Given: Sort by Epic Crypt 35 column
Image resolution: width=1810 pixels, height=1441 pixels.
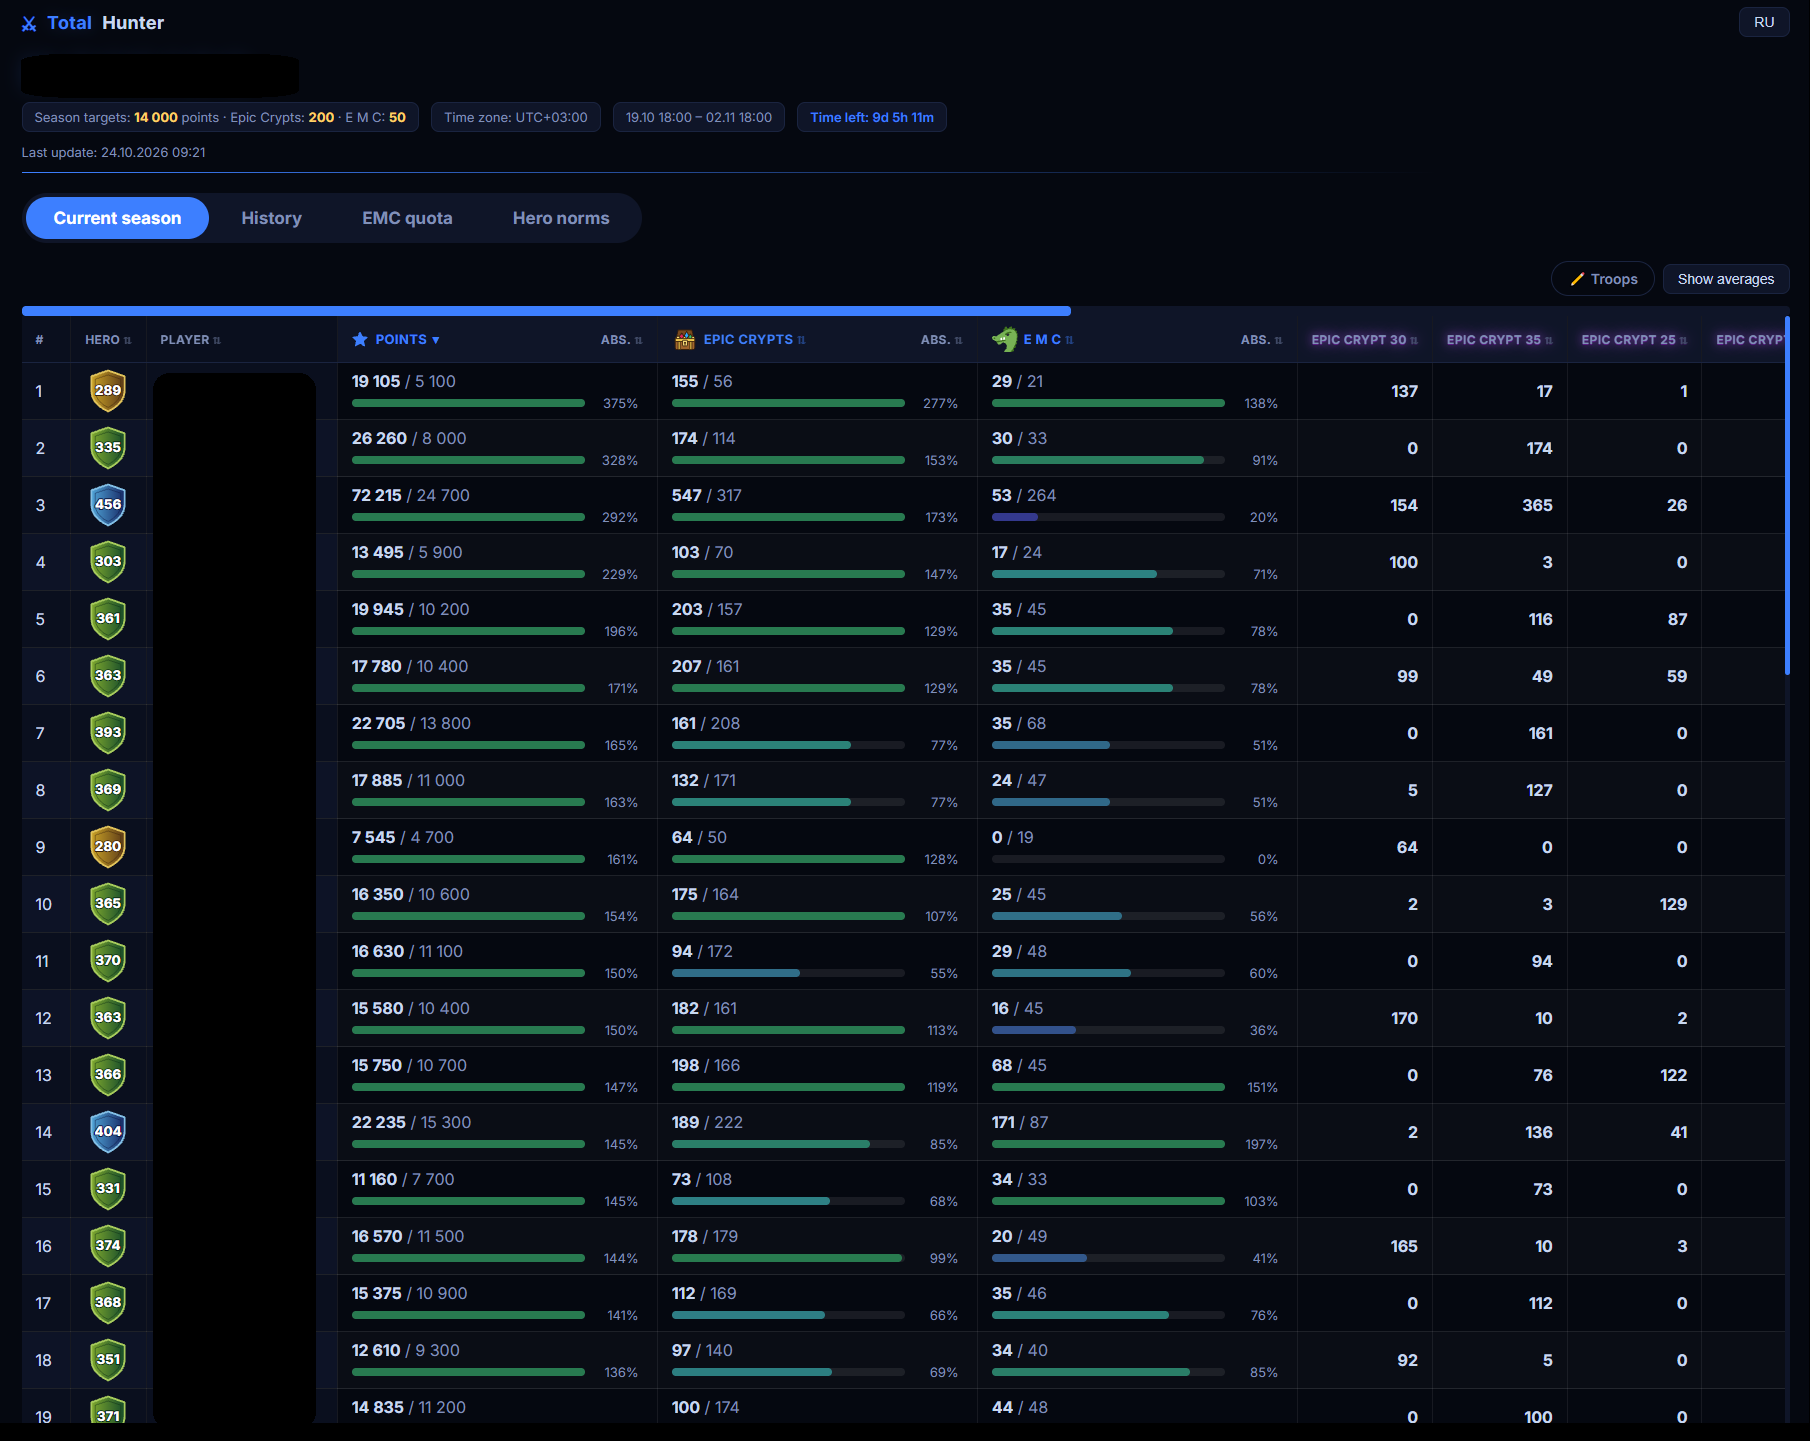Looking at the screenshot, I should coord(1499,340).
